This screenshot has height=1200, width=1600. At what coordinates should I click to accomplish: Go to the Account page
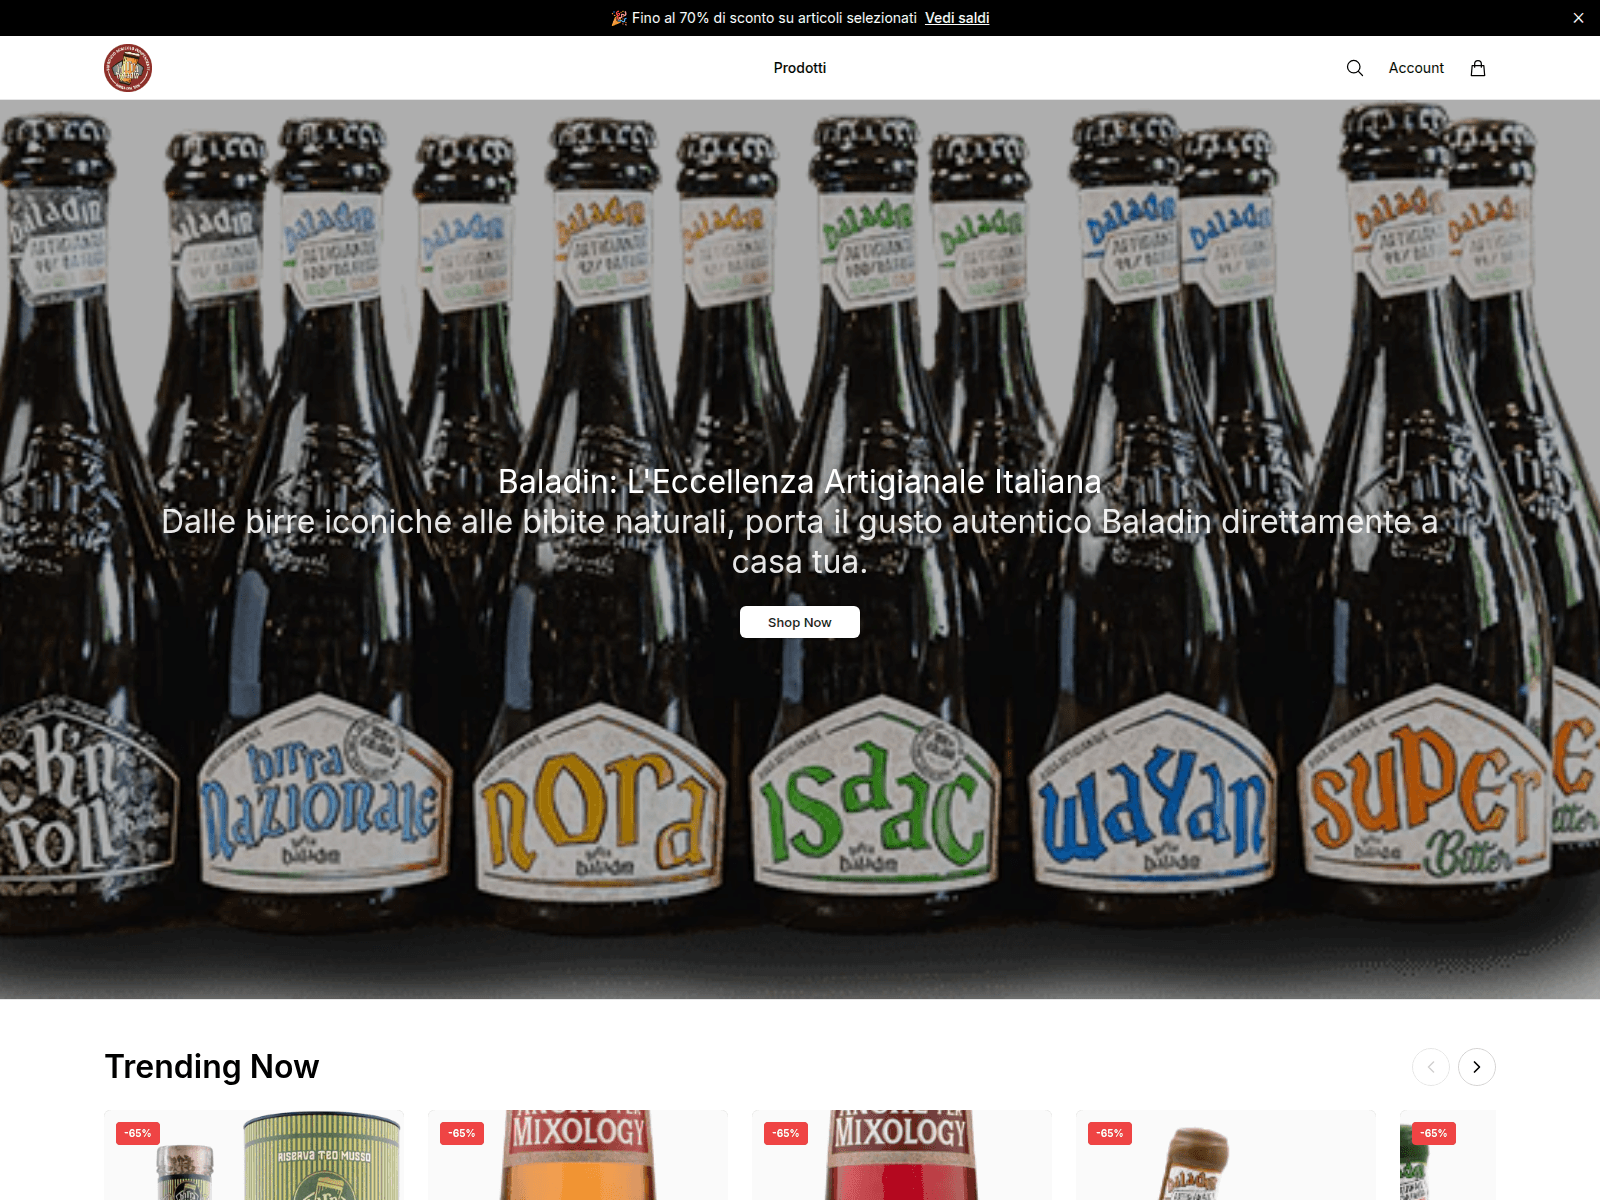pyautogui.click(x=1416, y=68)
